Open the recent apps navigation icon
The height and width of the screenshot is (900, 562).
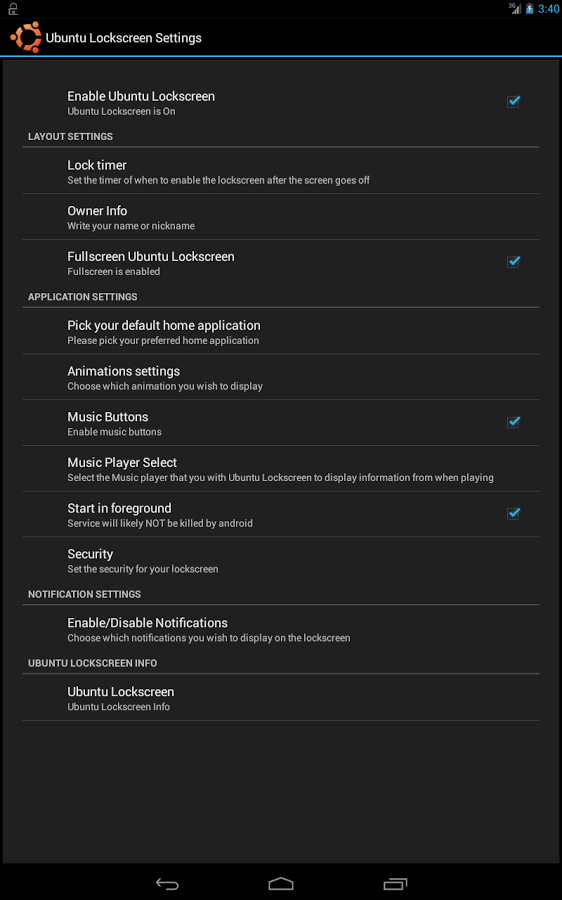[x=395, y=883]
